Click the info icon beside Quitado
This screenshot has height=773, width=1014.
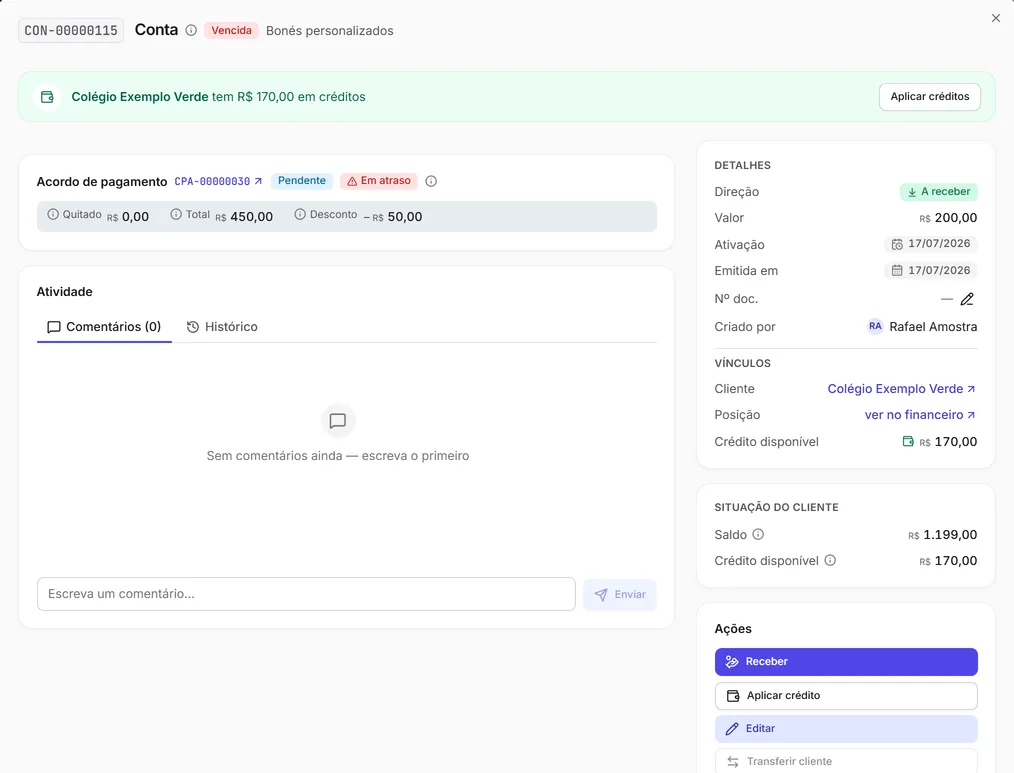click(x=53, y=214)
